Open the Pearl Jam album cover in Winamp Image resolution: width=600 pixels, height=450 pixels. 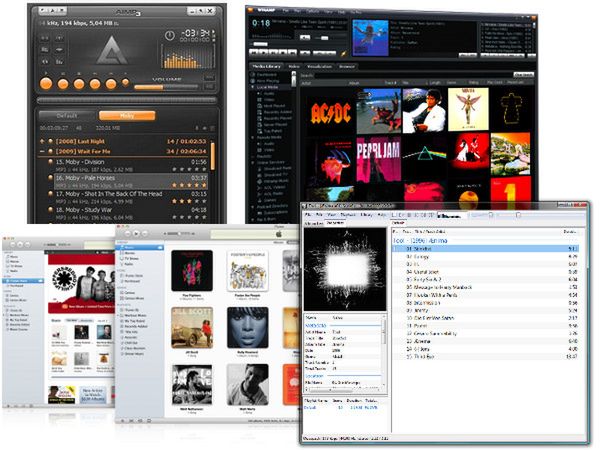[378, 160]
